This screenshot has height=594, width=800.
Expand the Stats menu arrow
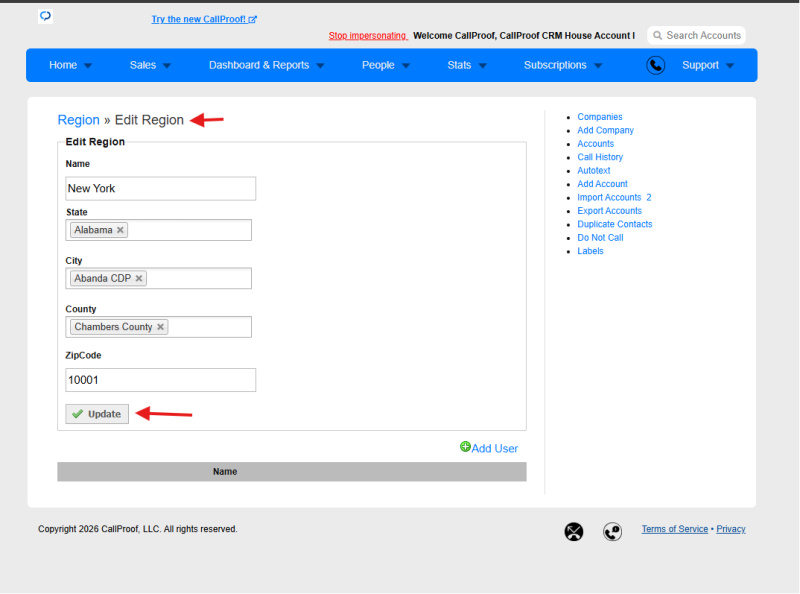483,66
